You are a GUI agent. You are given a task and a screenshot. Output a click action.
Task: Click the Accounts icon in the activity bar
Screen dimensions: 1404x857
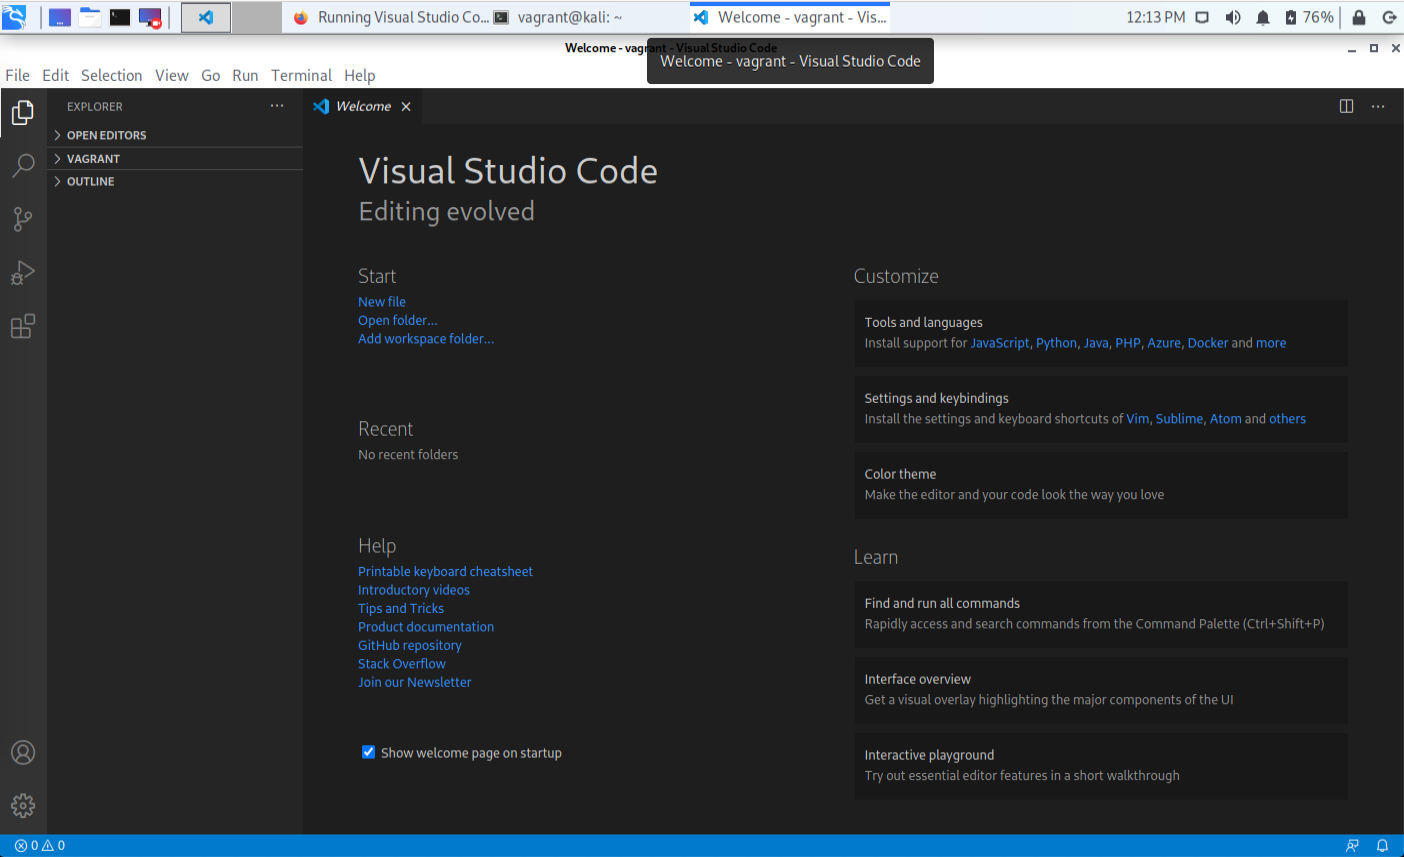tap(22, 752)
